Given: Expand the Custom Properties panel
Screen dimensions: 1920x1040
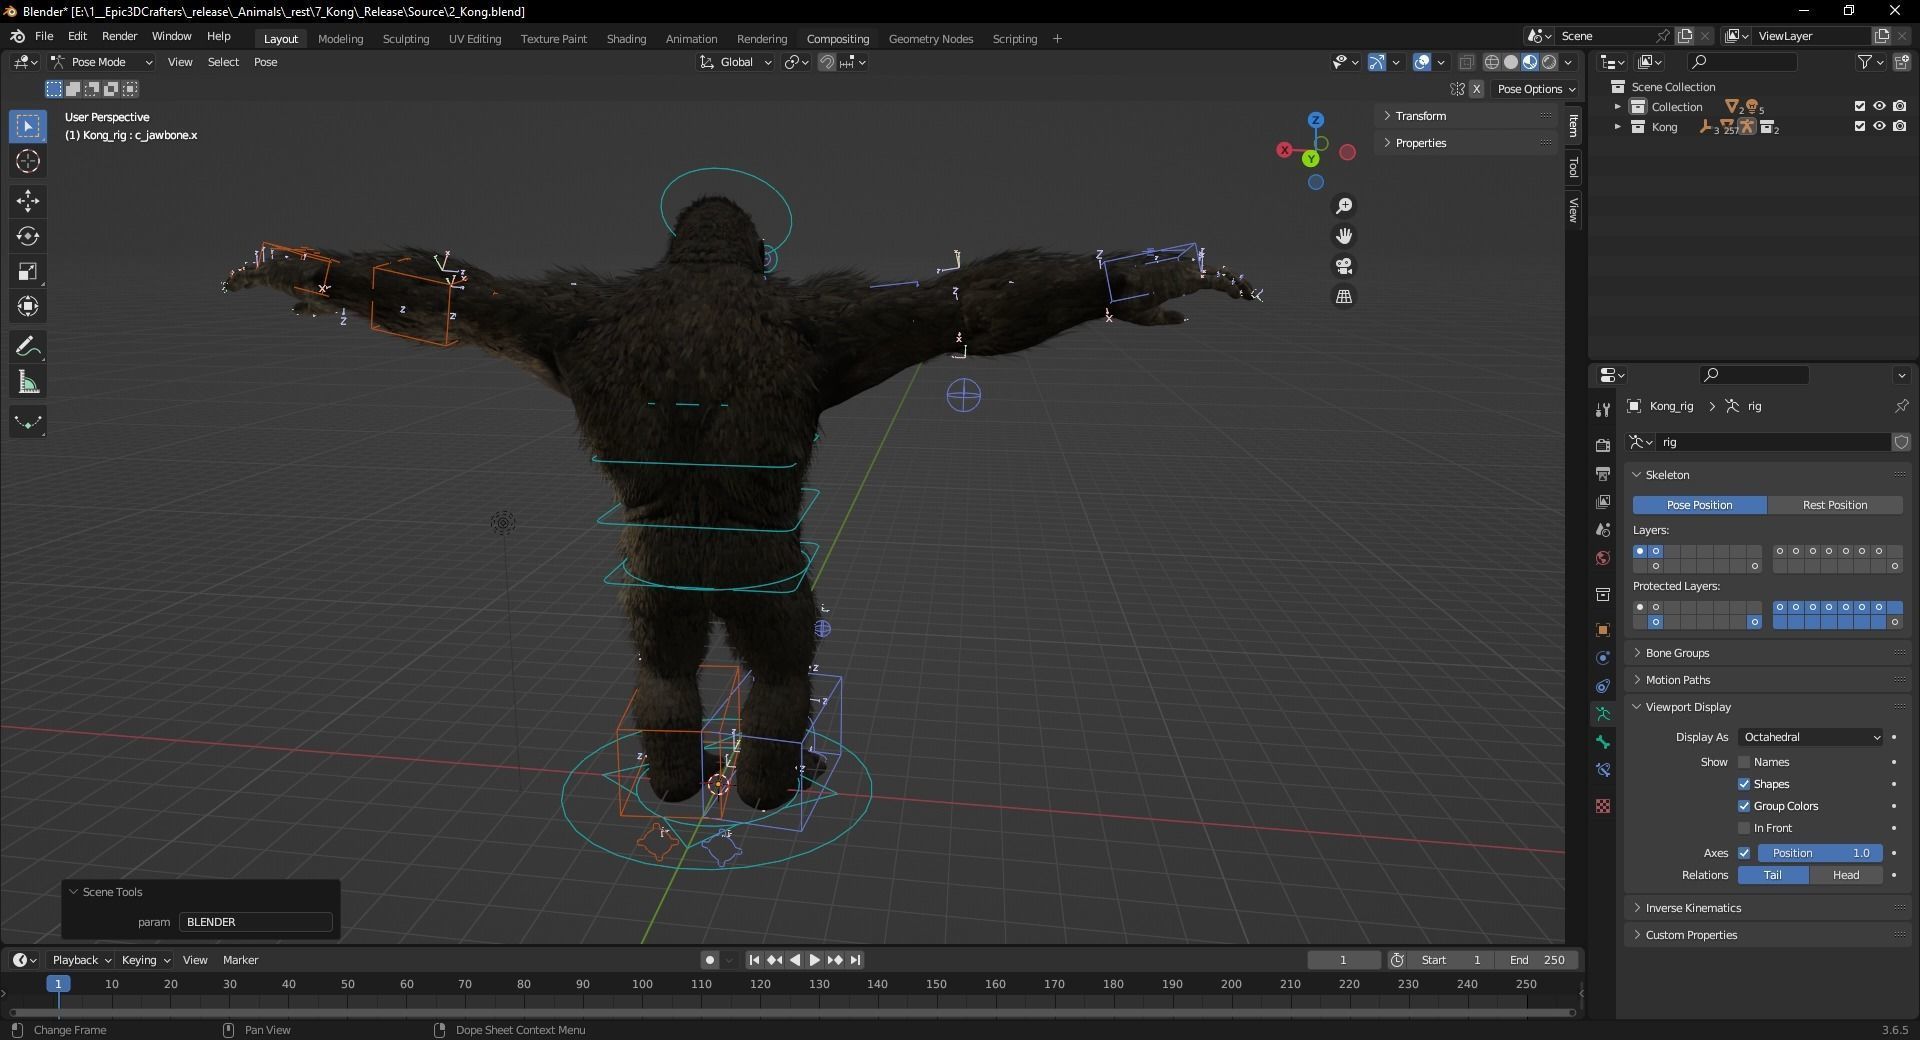Looking at the screenshot, I should 1691,935.
